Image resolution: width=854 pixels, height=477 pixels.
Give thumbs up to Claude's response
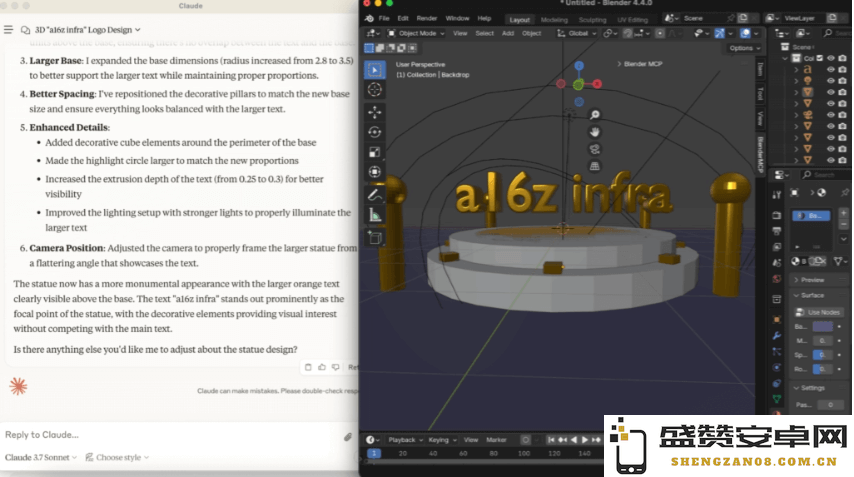point(322,367)
